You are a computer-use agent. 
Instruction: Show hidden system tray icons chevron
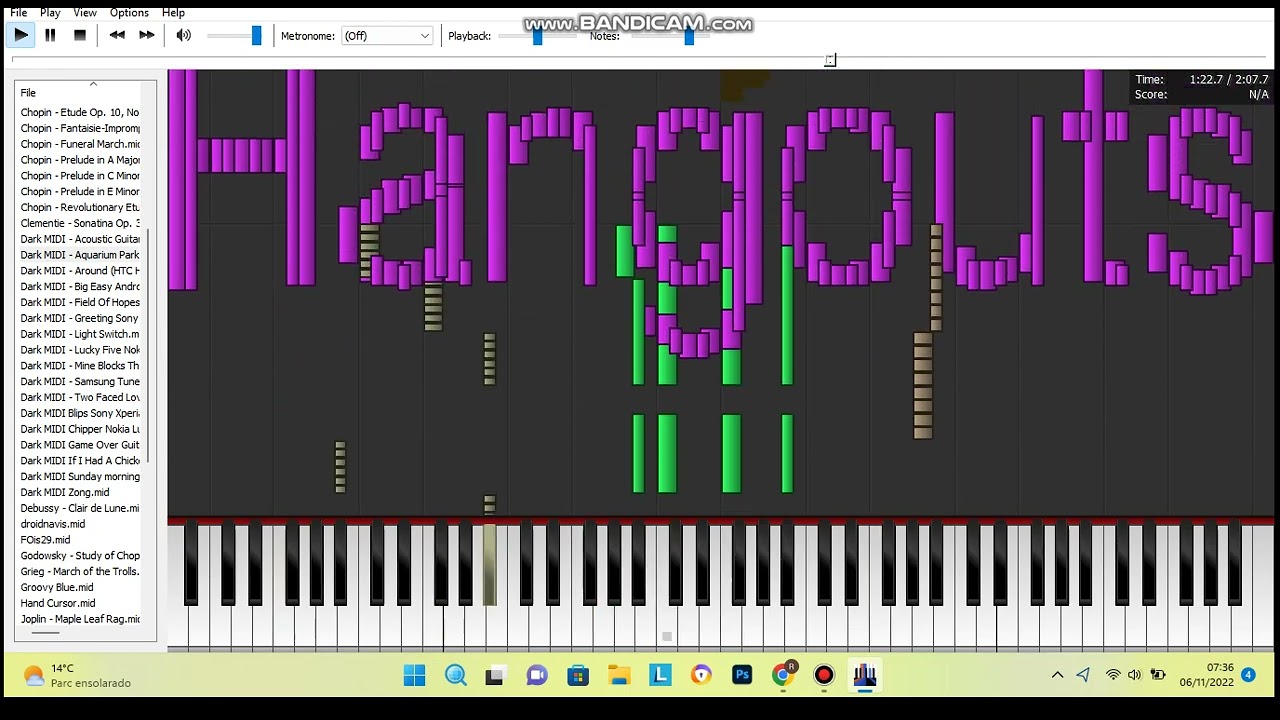[1057, 676]
